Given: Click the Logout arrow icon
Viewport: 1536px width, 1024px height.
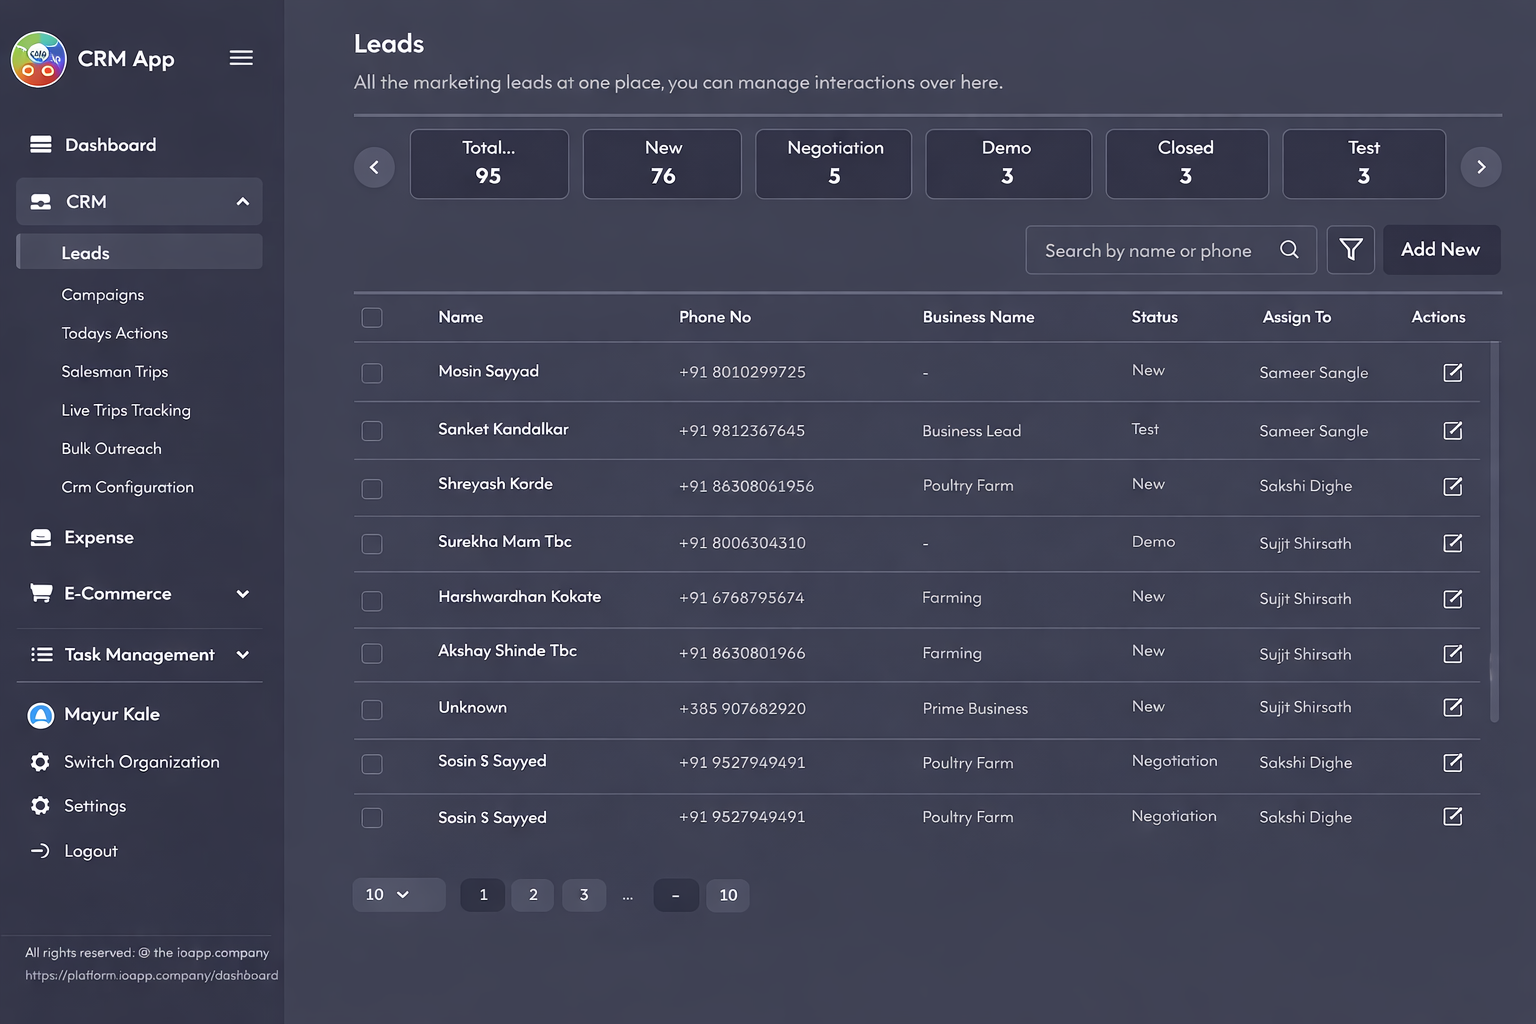Looking at the screenshot, I should click(x=40, y=851).
